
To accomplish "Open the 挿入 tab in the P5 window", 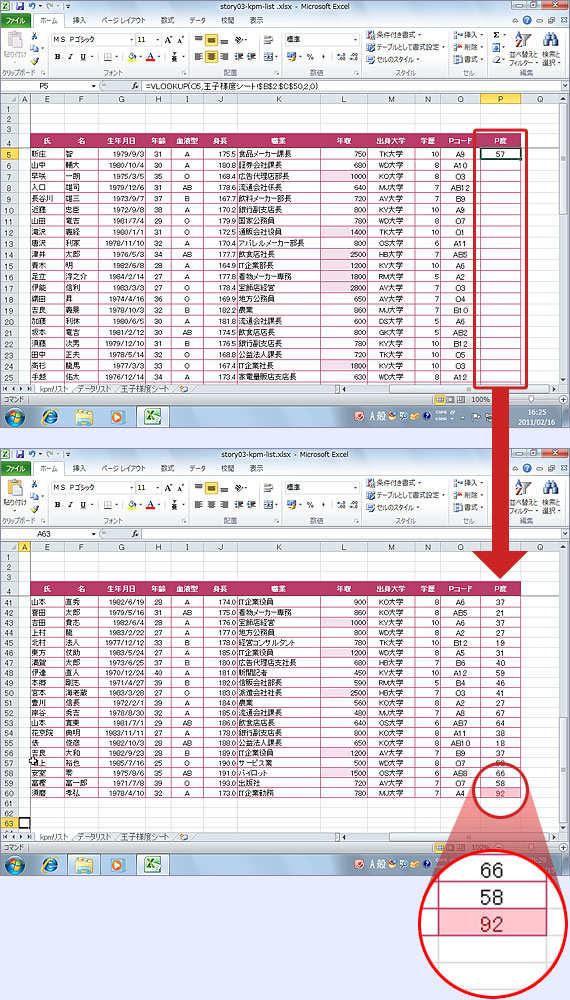I will tap(79, 20).
